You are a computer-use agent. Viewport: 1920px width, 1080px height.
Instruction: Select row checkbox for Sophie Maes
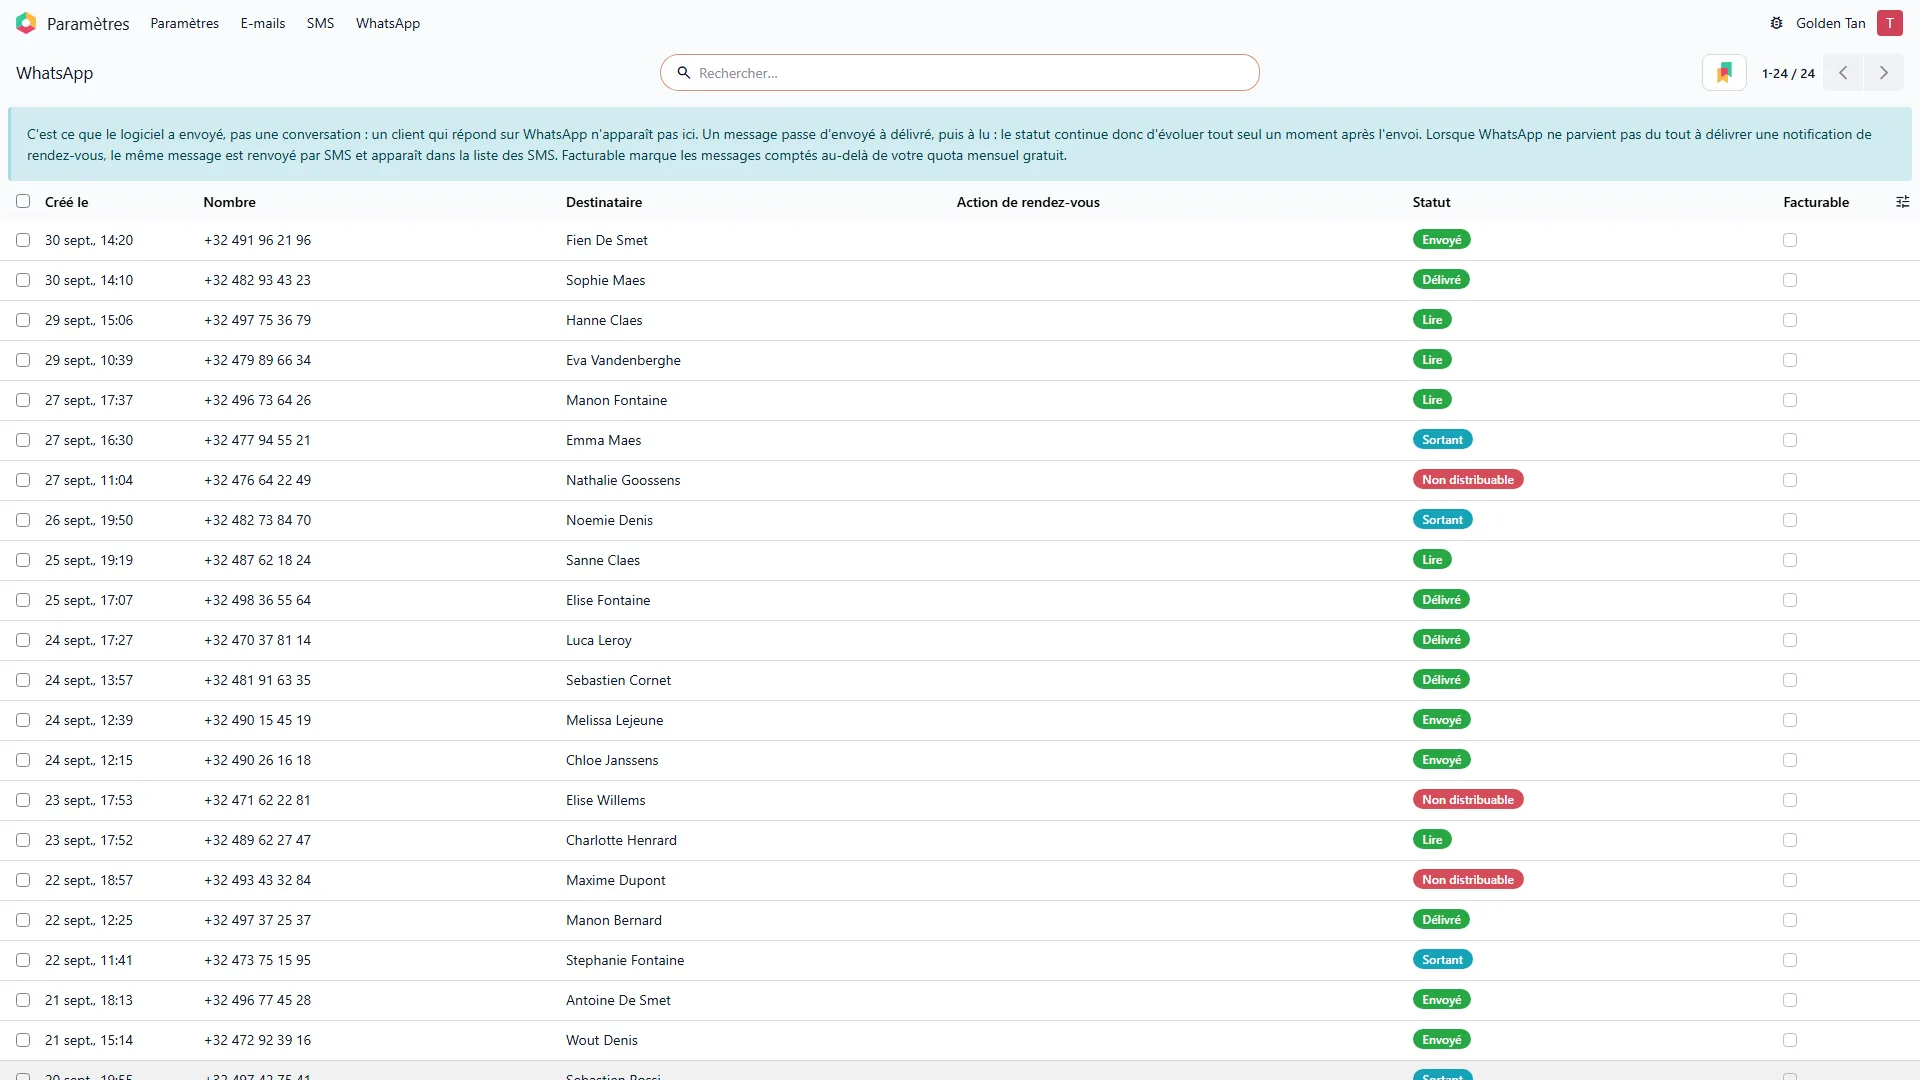pyautogui.click(x=23, y=280)
